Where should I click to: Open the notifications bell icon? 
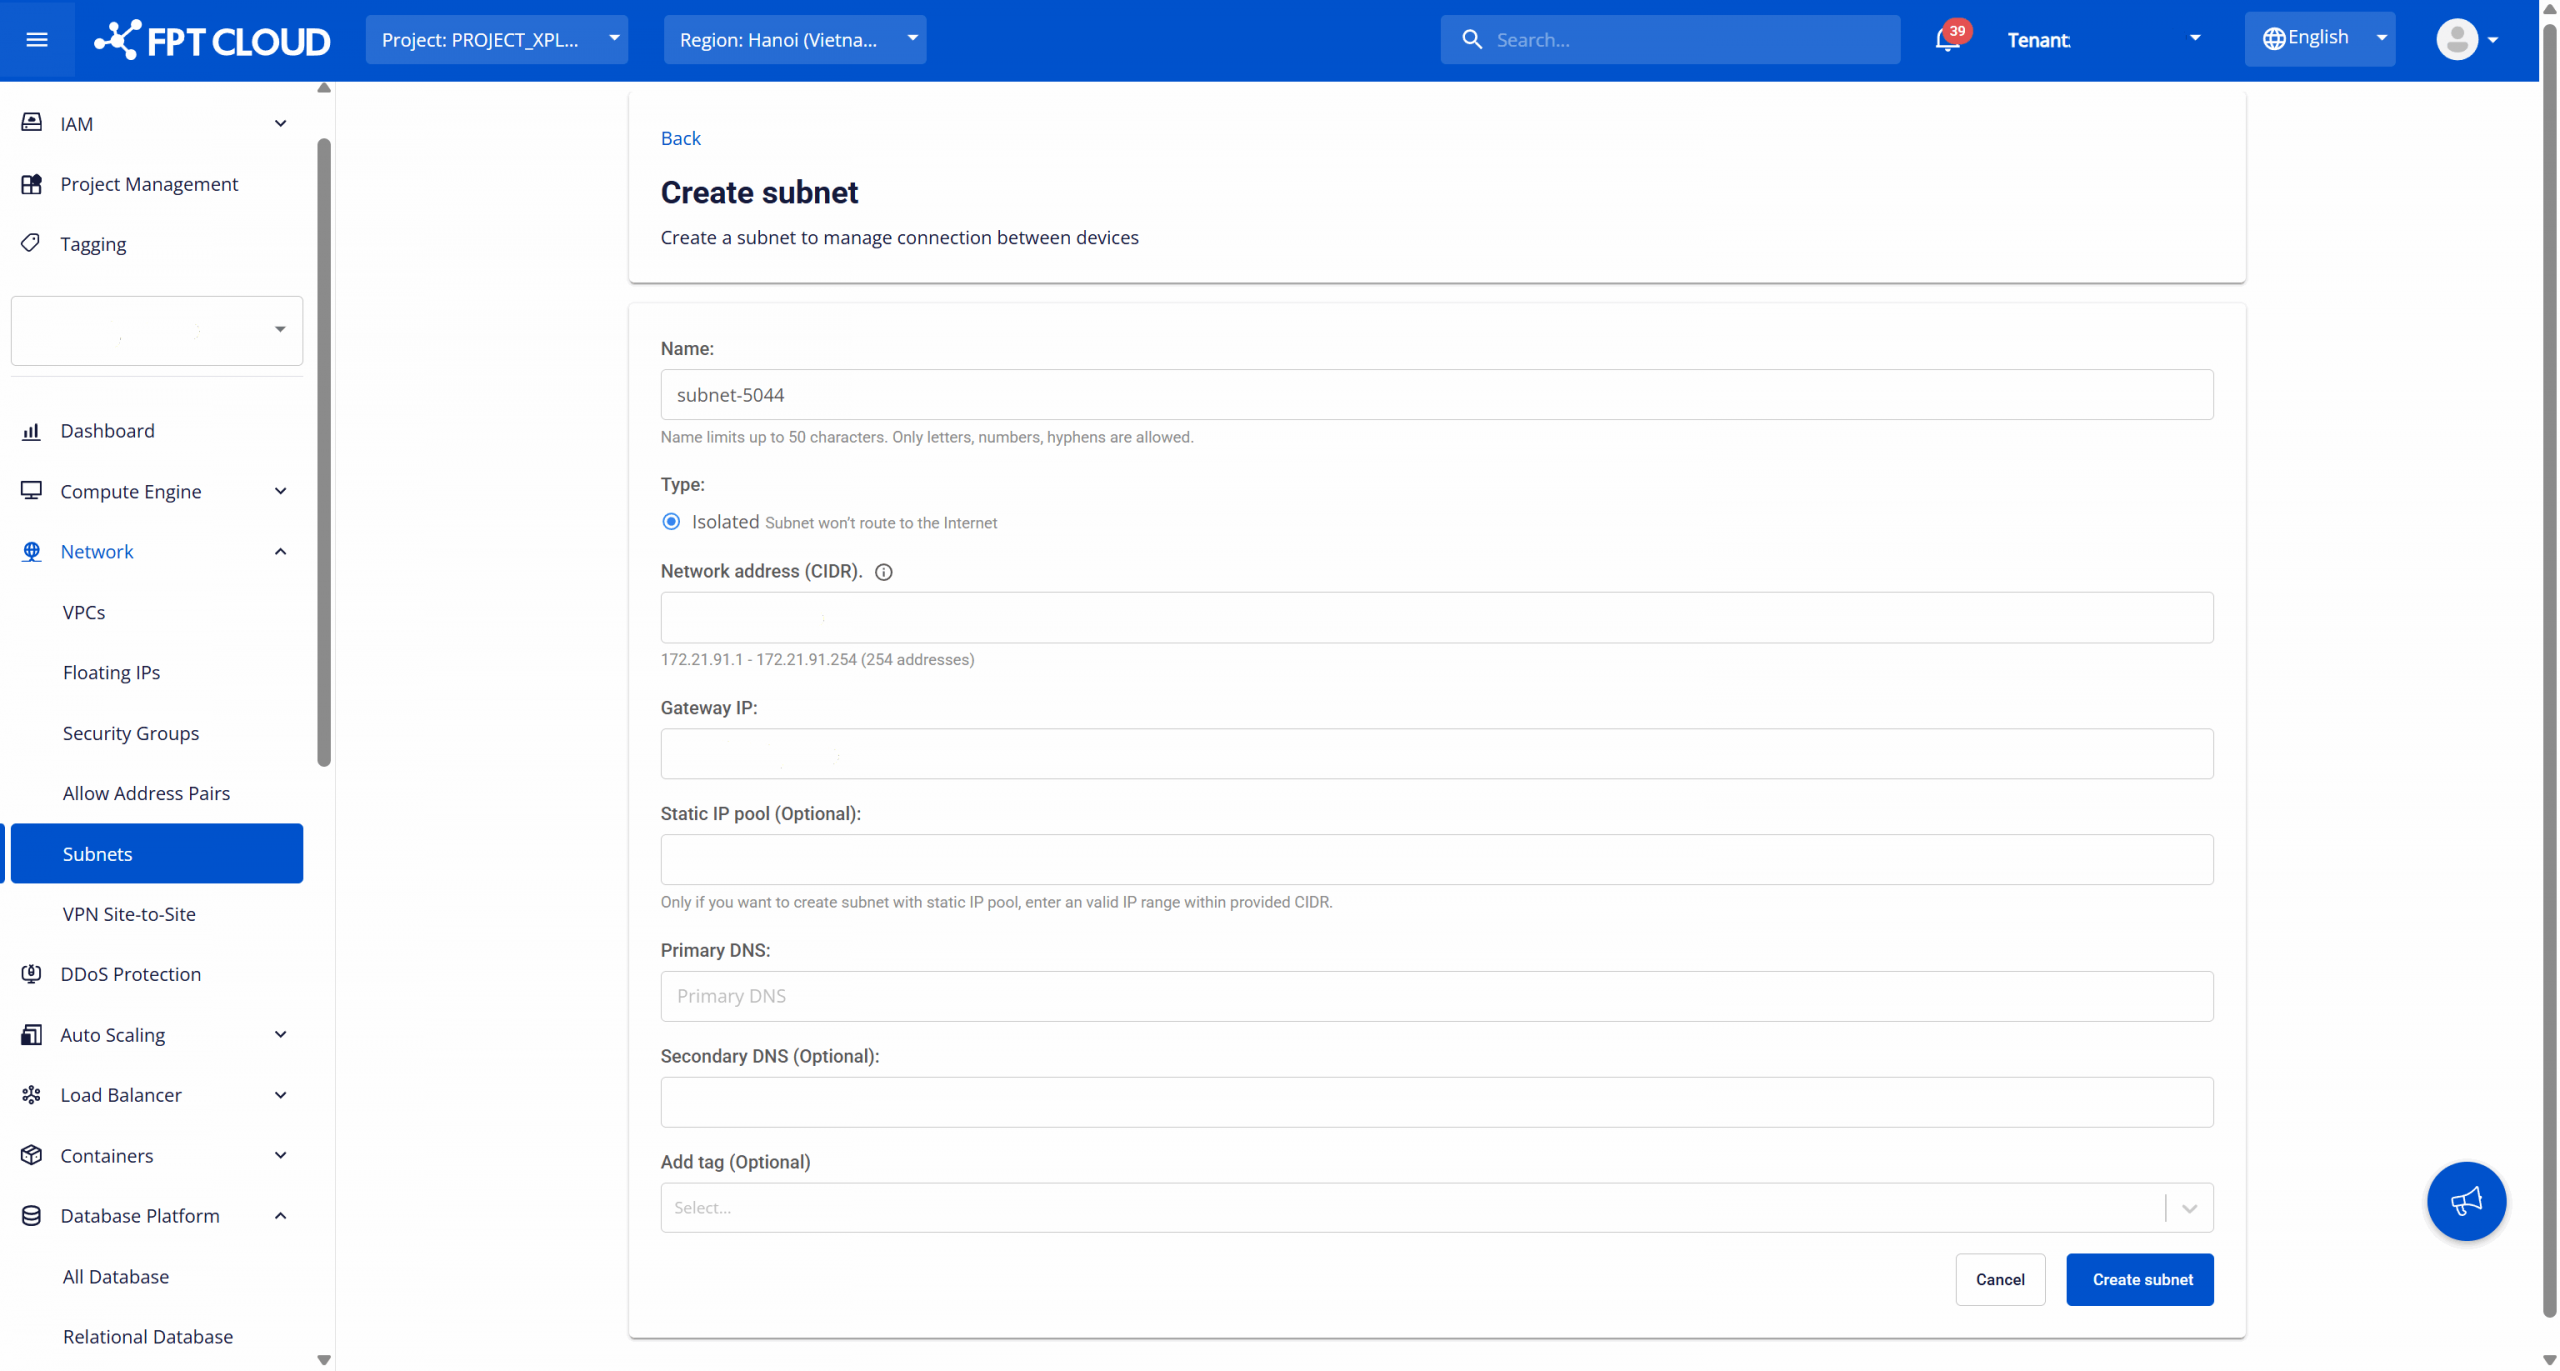point(1946,40)
